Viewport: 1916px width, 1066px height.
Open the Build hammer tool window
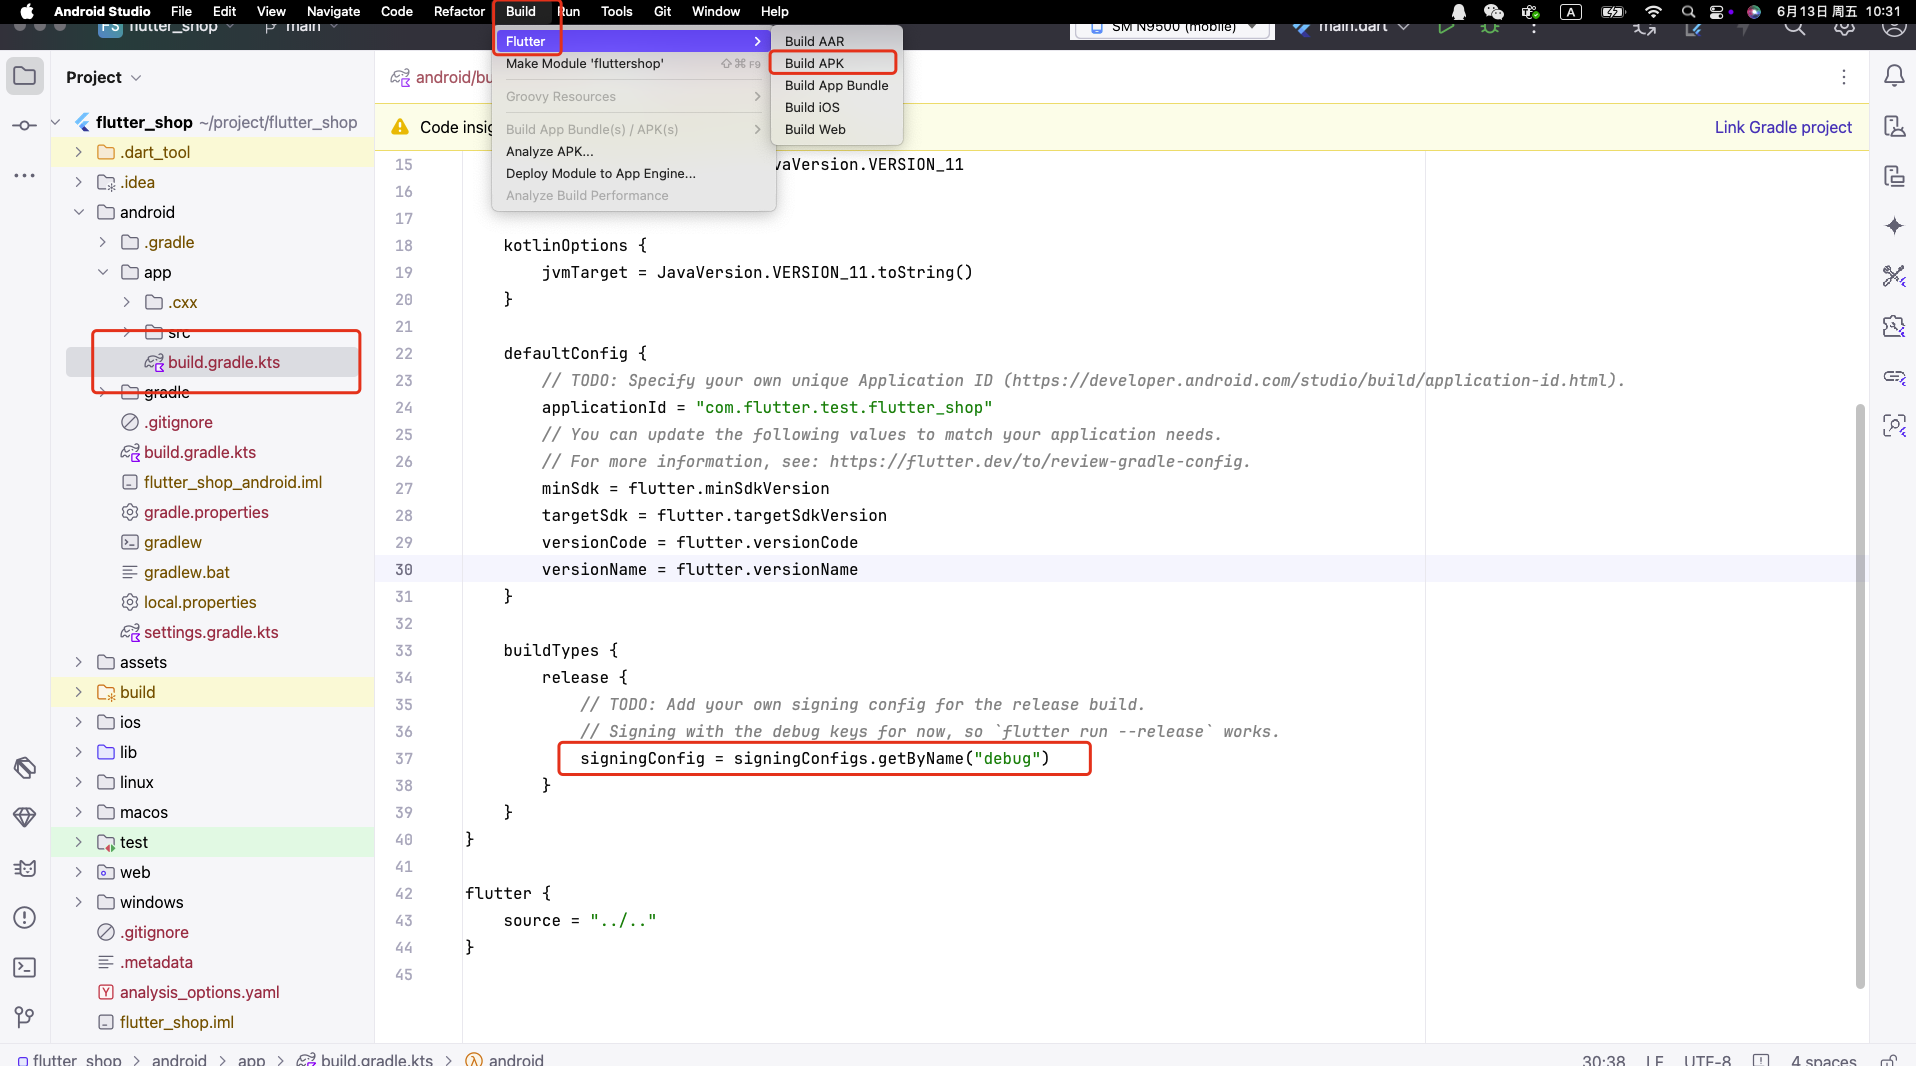25,768
